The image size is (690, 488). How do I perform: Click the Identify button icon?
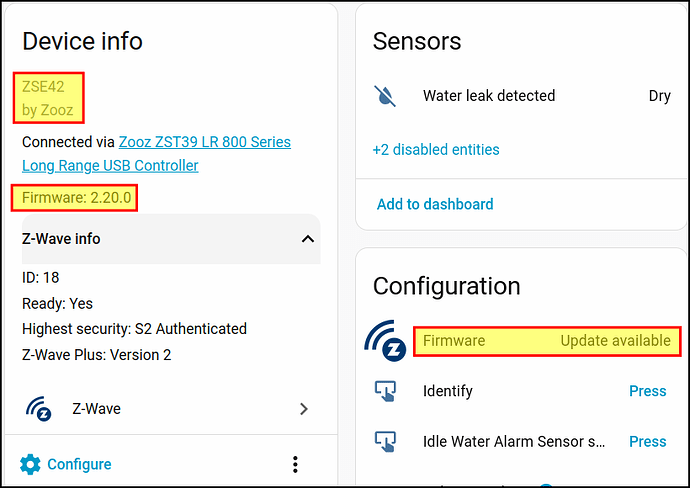coord(385,391)
